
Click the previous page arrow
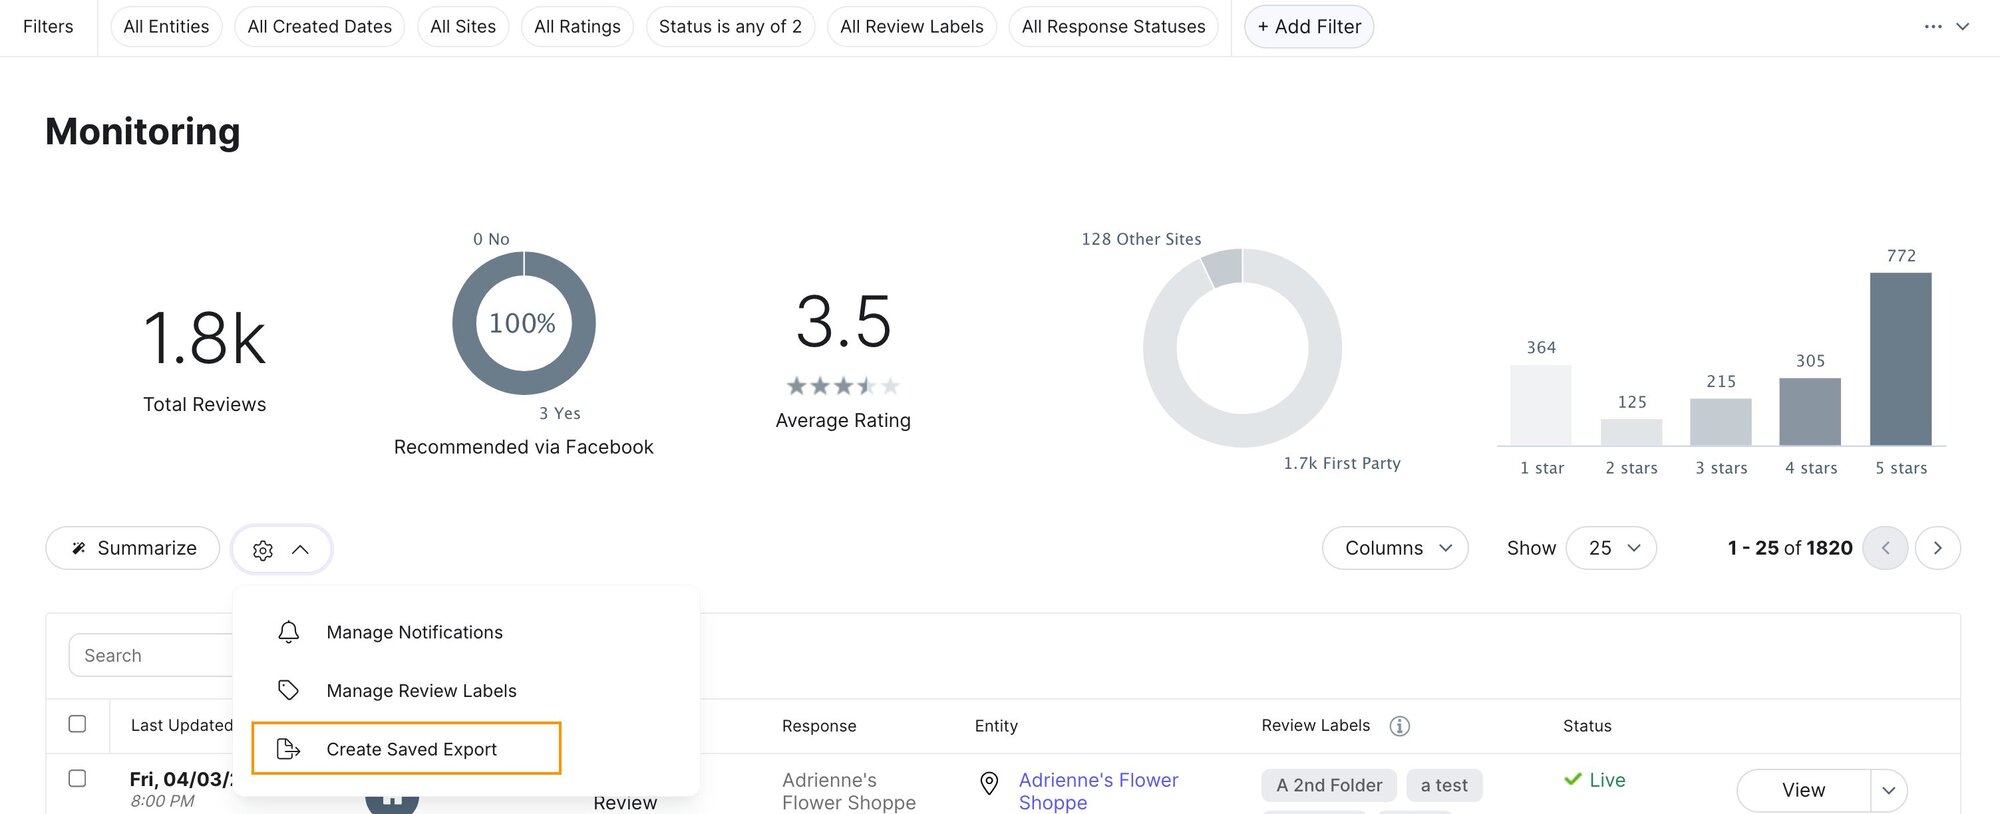(1885, 548)
